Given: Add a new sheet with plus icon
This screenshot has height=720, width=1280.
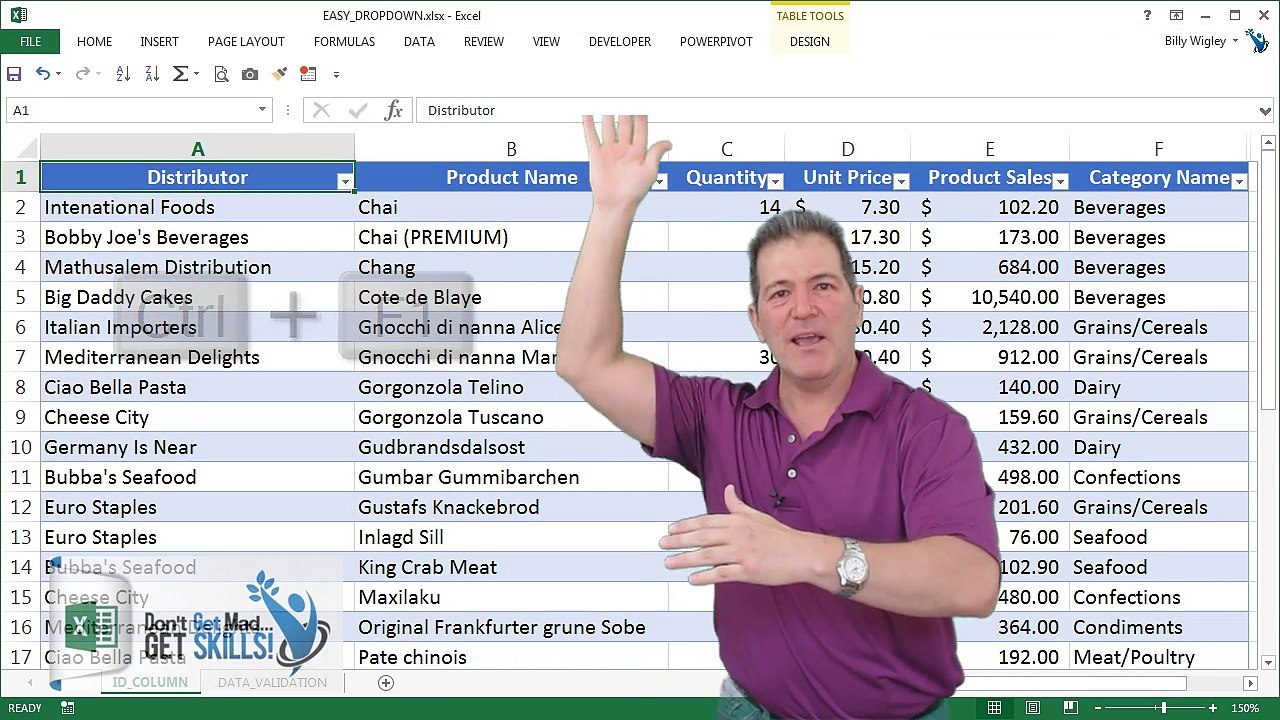Looking at the screenshot, I should [x=386, y=682].
